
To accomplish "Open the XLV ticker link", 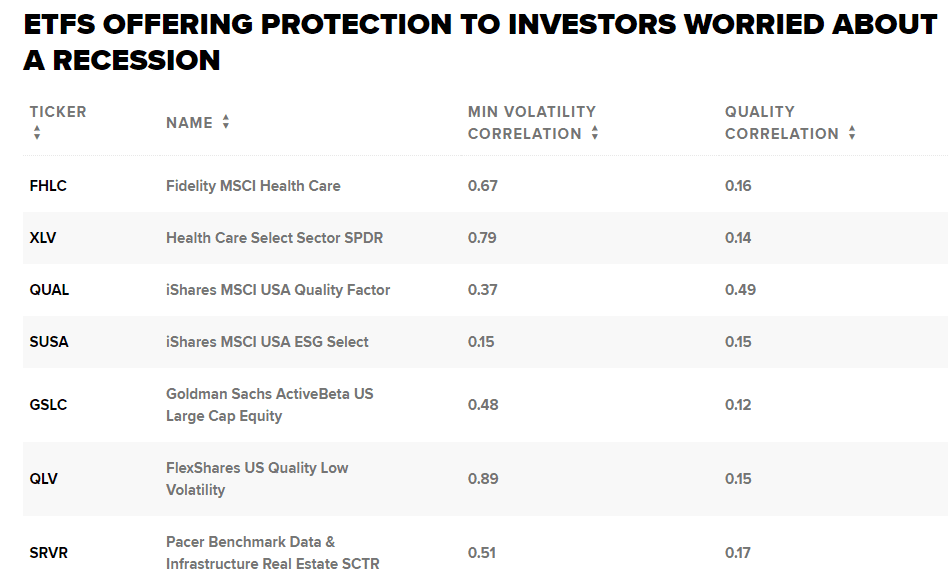I will (x=43, y=238).
